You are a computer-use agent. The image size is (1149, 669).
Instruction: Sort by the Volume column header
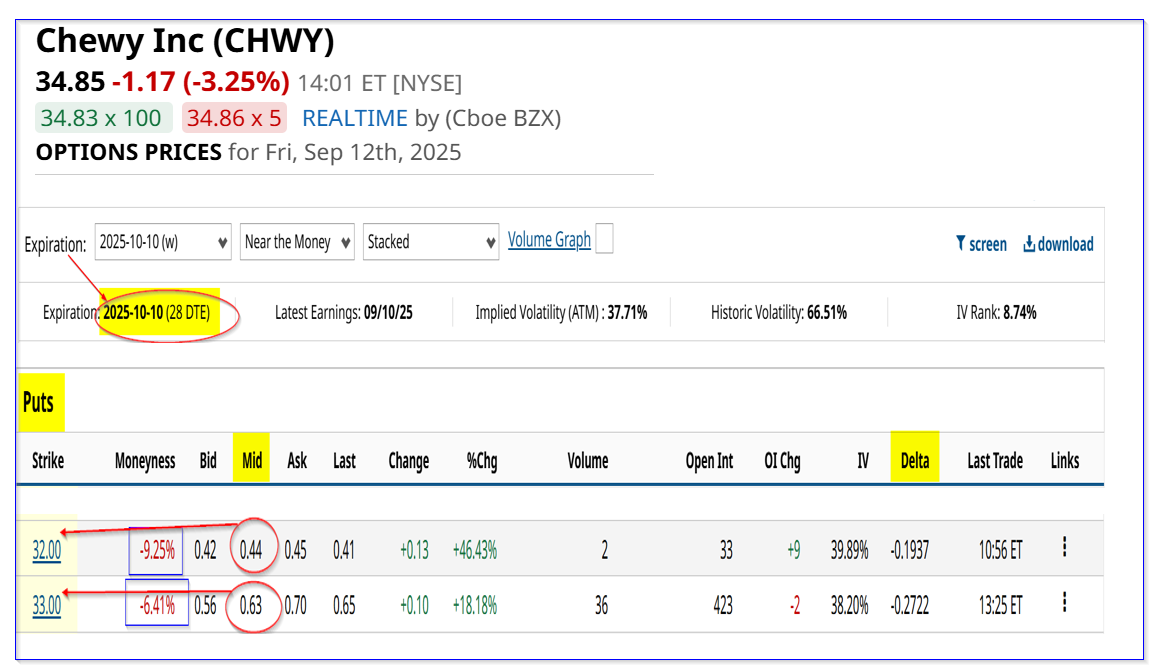tap(588, 461)
